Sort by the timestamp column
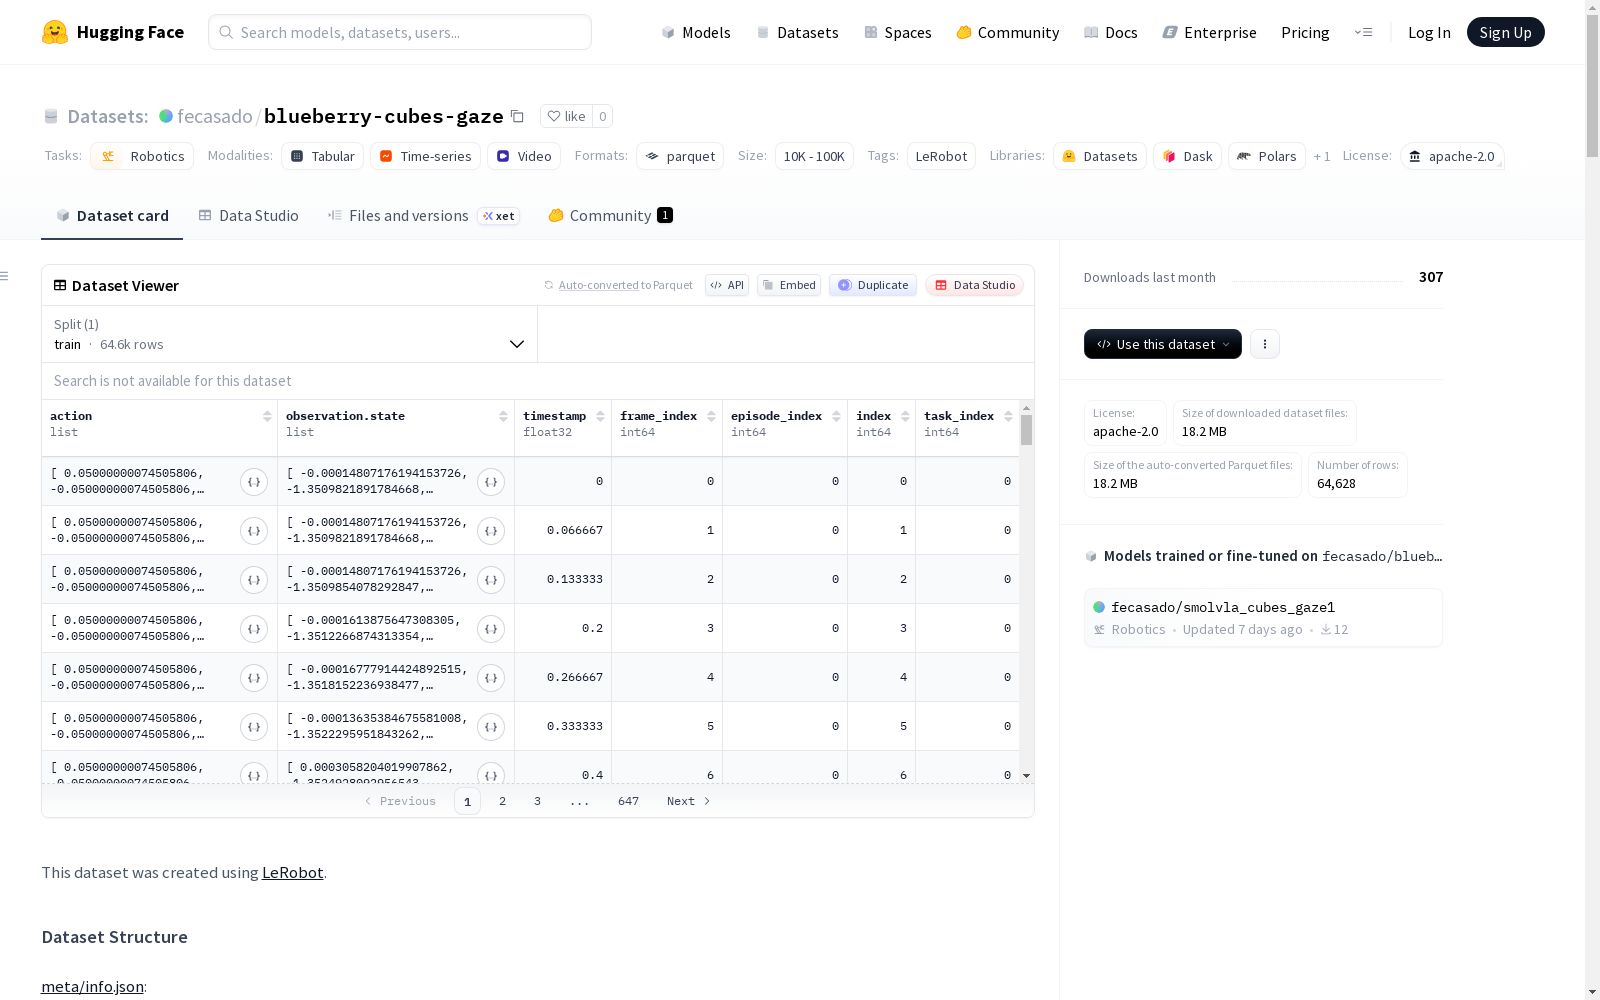 tap(600, 416)
